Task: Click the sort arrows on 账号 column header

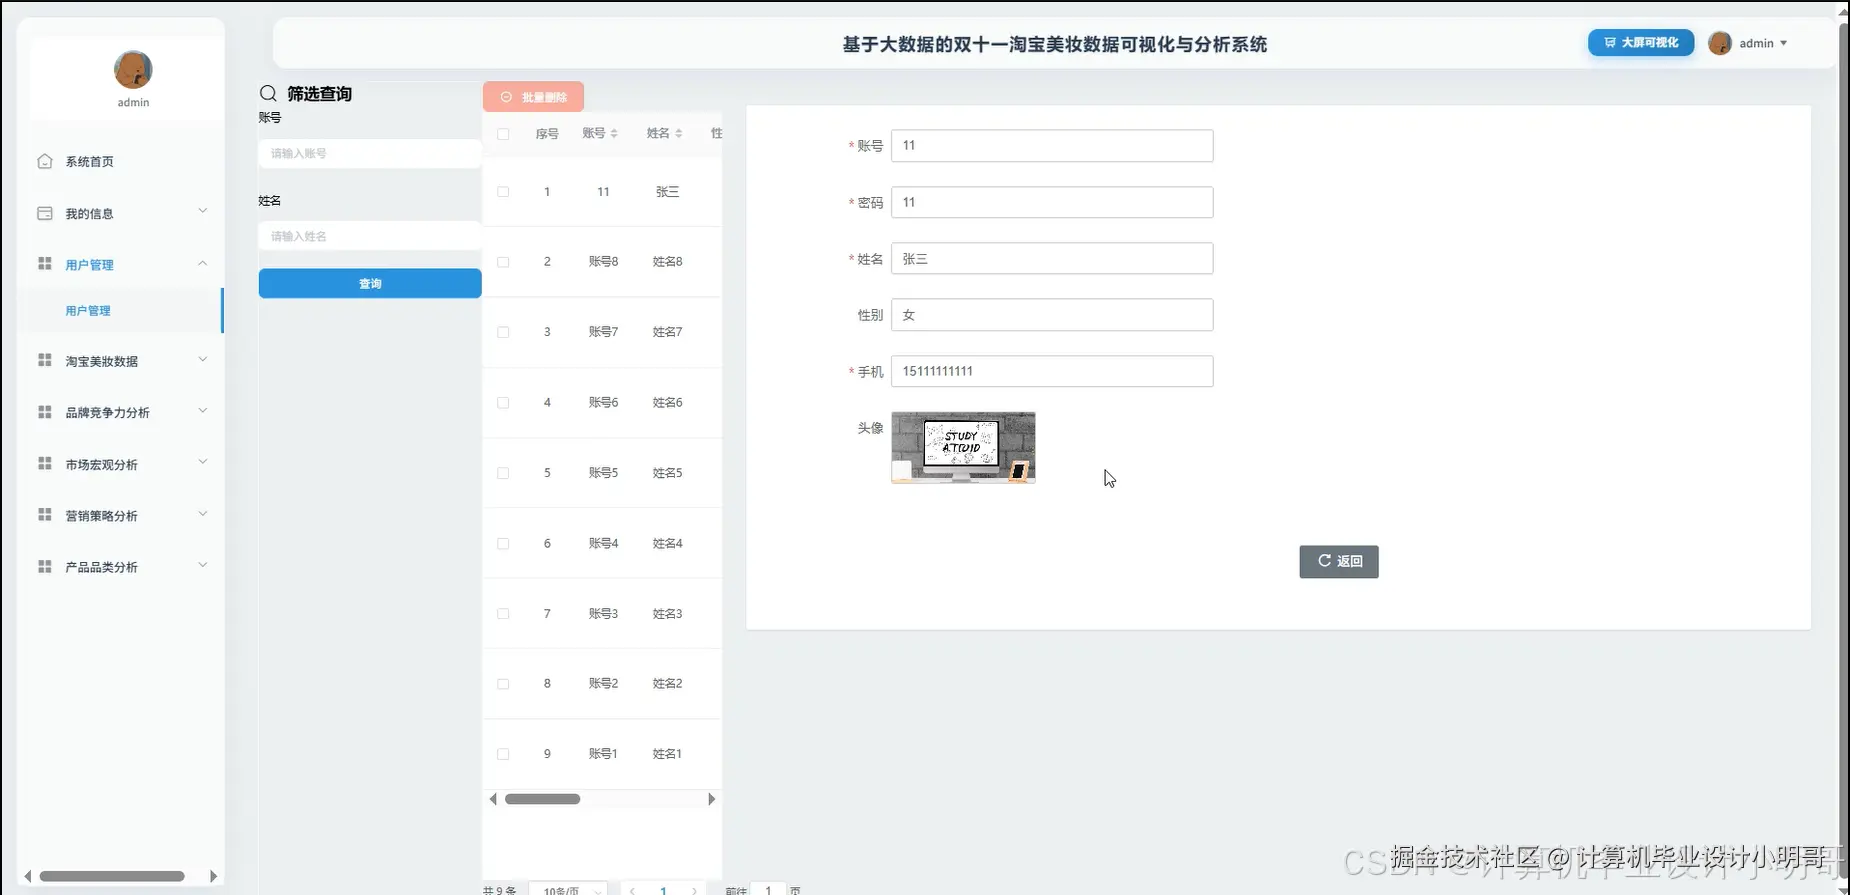Action: click(614, 133)
